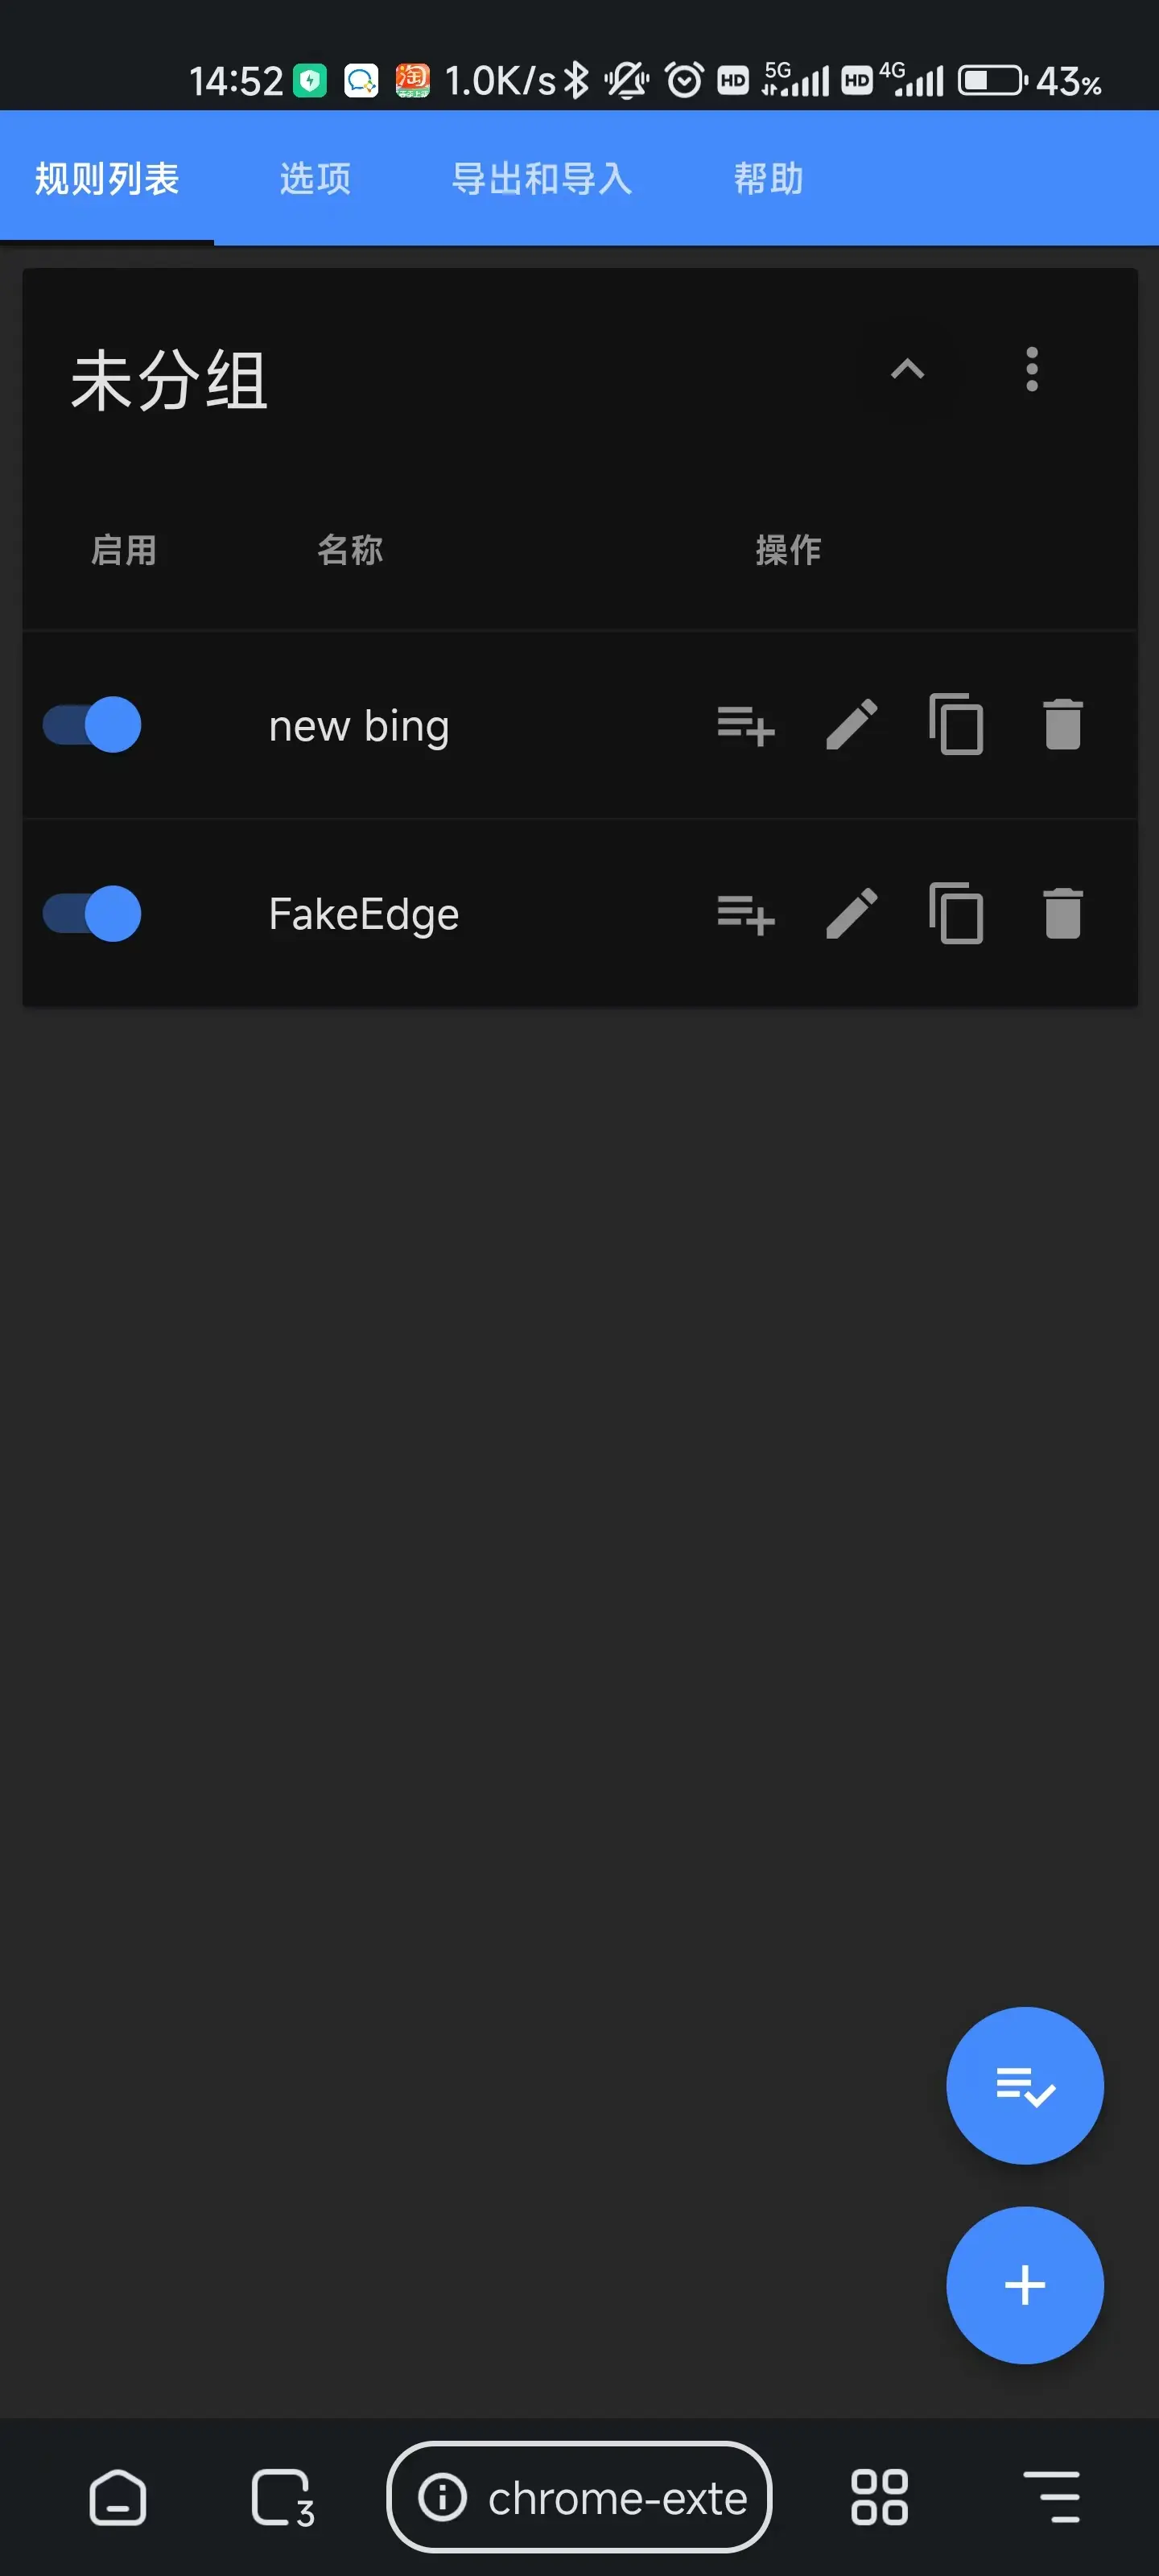Add the FakeEdge rule to a group
Screen dimensions: 1159x2576
click(746, 914)
